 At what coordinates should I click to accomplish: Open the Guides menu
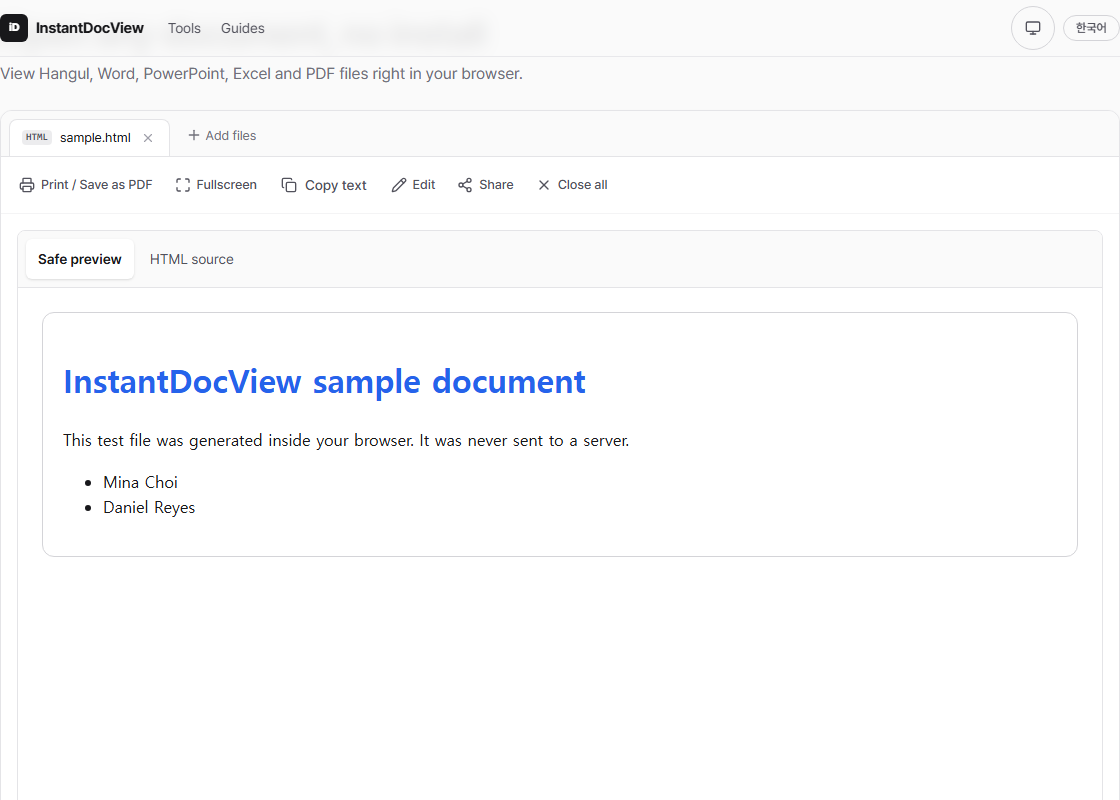pyautogui.click(x=242, y=28)
